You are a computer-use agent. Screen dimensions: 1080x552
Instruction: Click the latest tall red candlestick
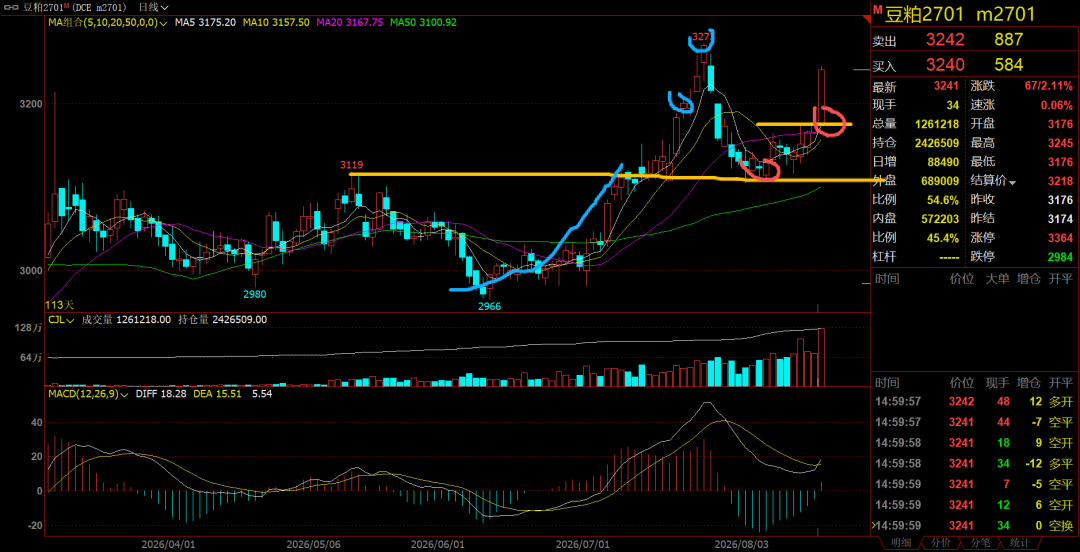tap(822, 95)
